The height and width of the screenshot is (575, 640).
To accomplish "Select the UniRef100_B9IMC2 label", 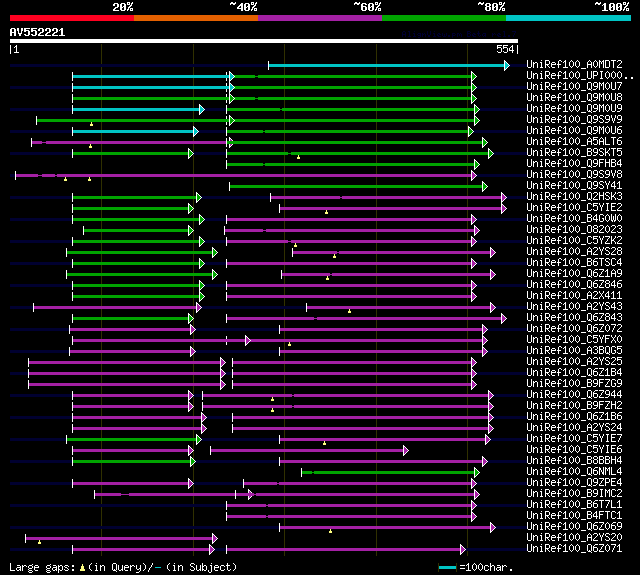I will pos(574,494).
